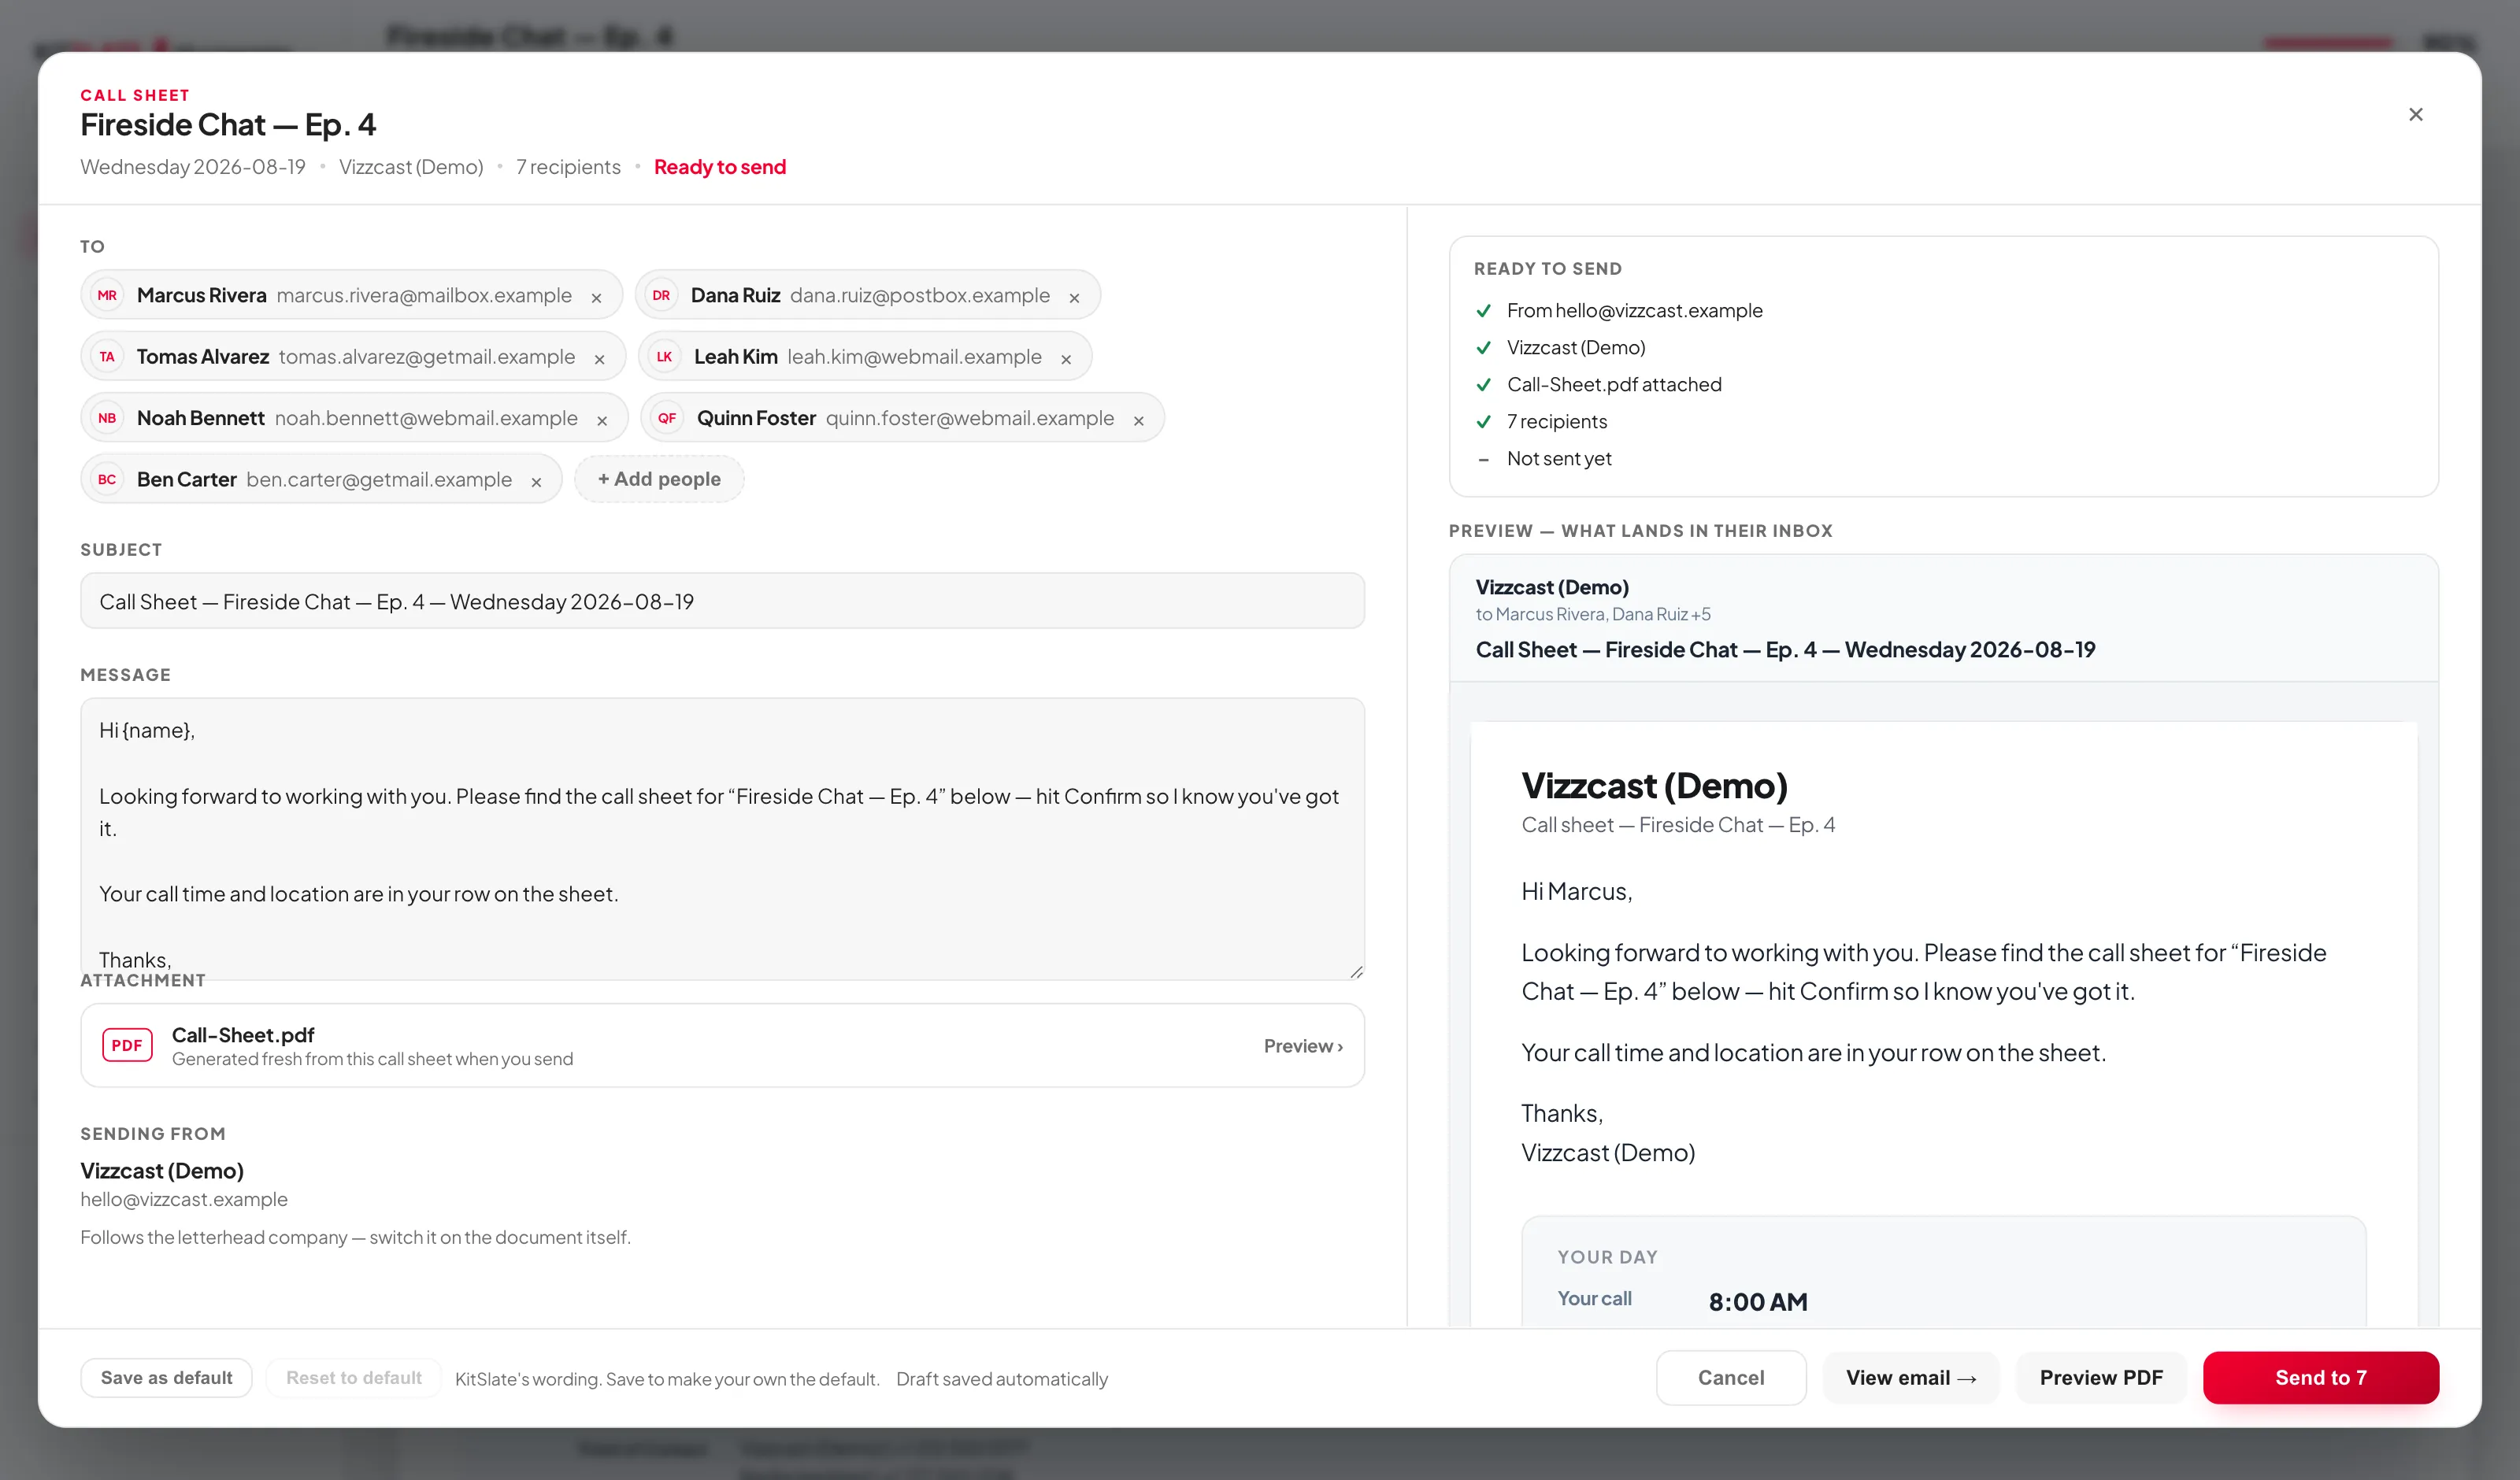Click the Ready to send status text
This screenshot has height=1480, width=2520.
[720, 167]
